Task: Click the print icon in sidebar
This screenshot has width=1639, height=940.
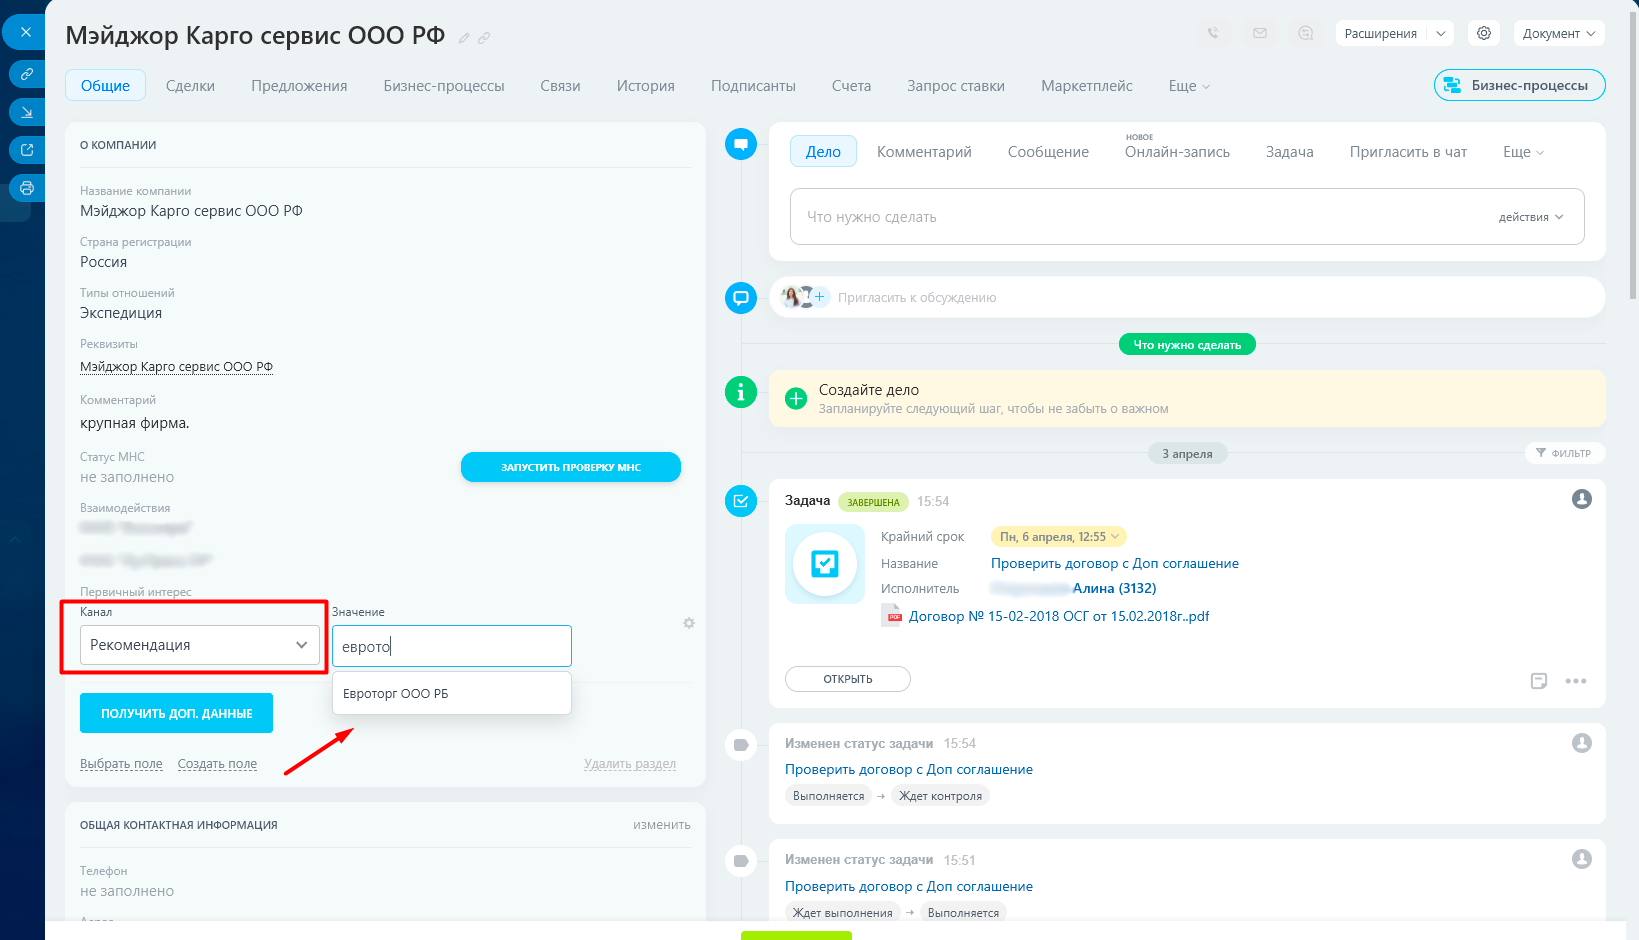Action: pos(27,188)
